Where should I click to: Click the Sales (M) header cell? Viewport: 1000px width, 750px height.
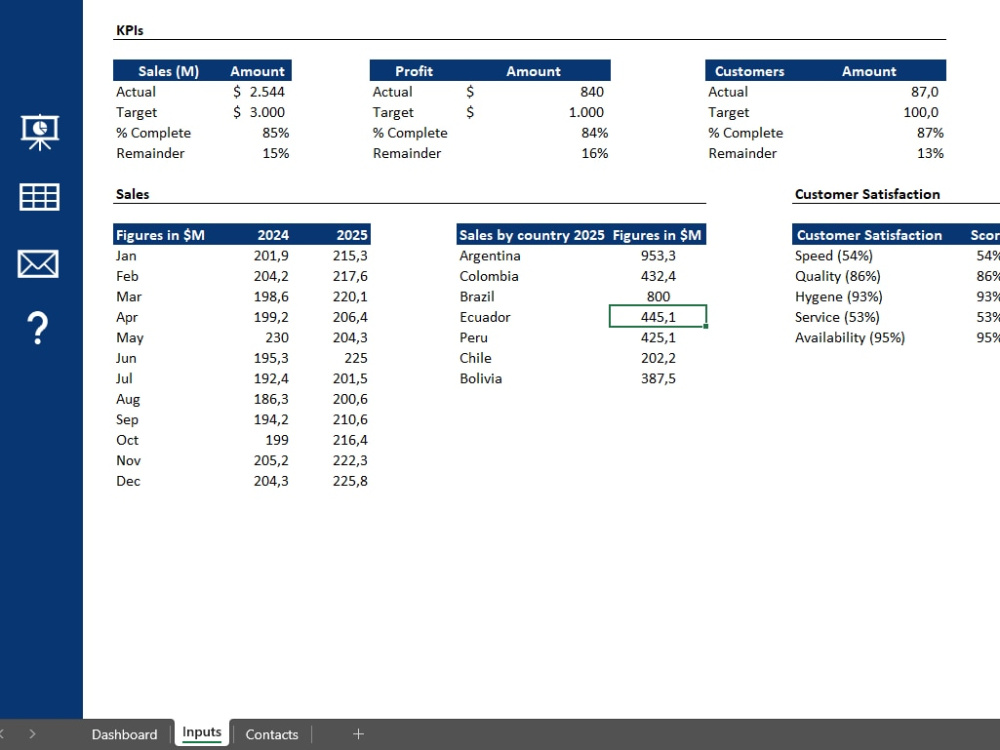(x=168, y=71)
